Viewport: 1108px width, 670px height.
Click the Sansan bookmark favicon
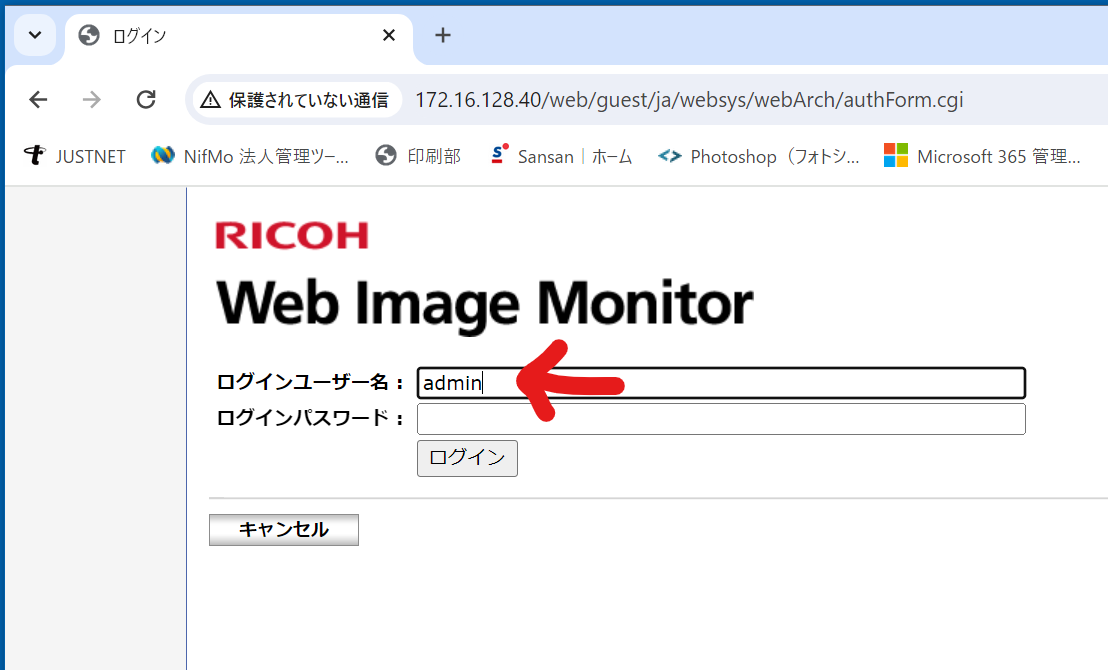click(x=500, y=155)
